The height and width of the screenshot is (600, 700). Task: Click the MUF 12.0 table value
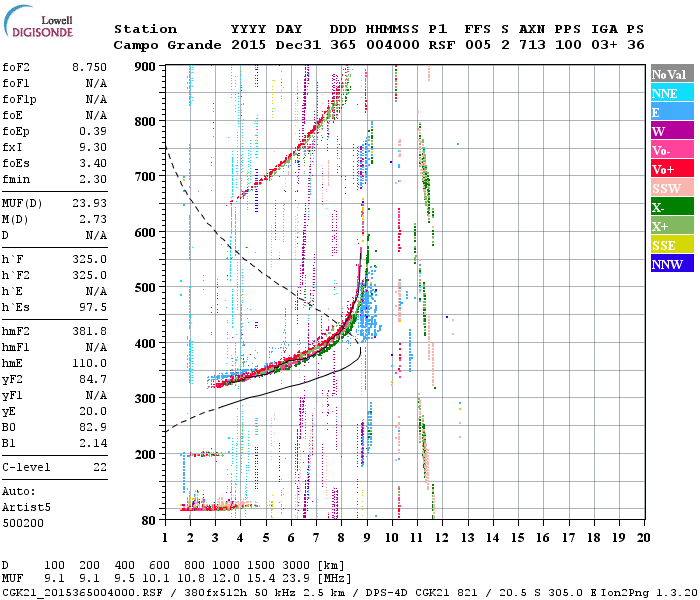coord(225,579)
